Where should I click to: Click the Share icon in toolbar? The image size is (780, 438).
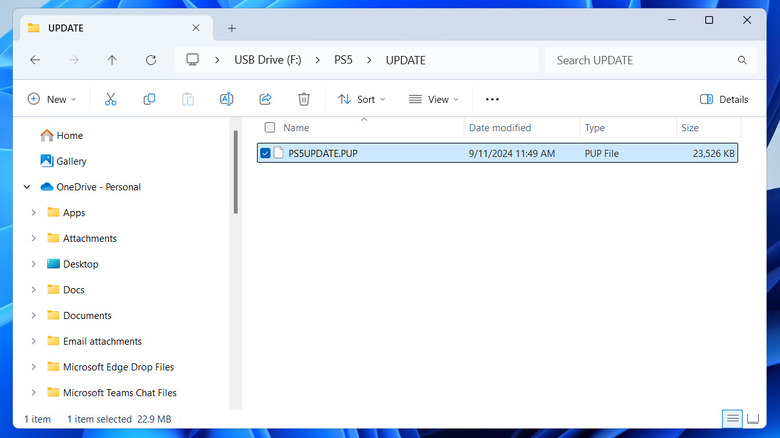point(265,99)
